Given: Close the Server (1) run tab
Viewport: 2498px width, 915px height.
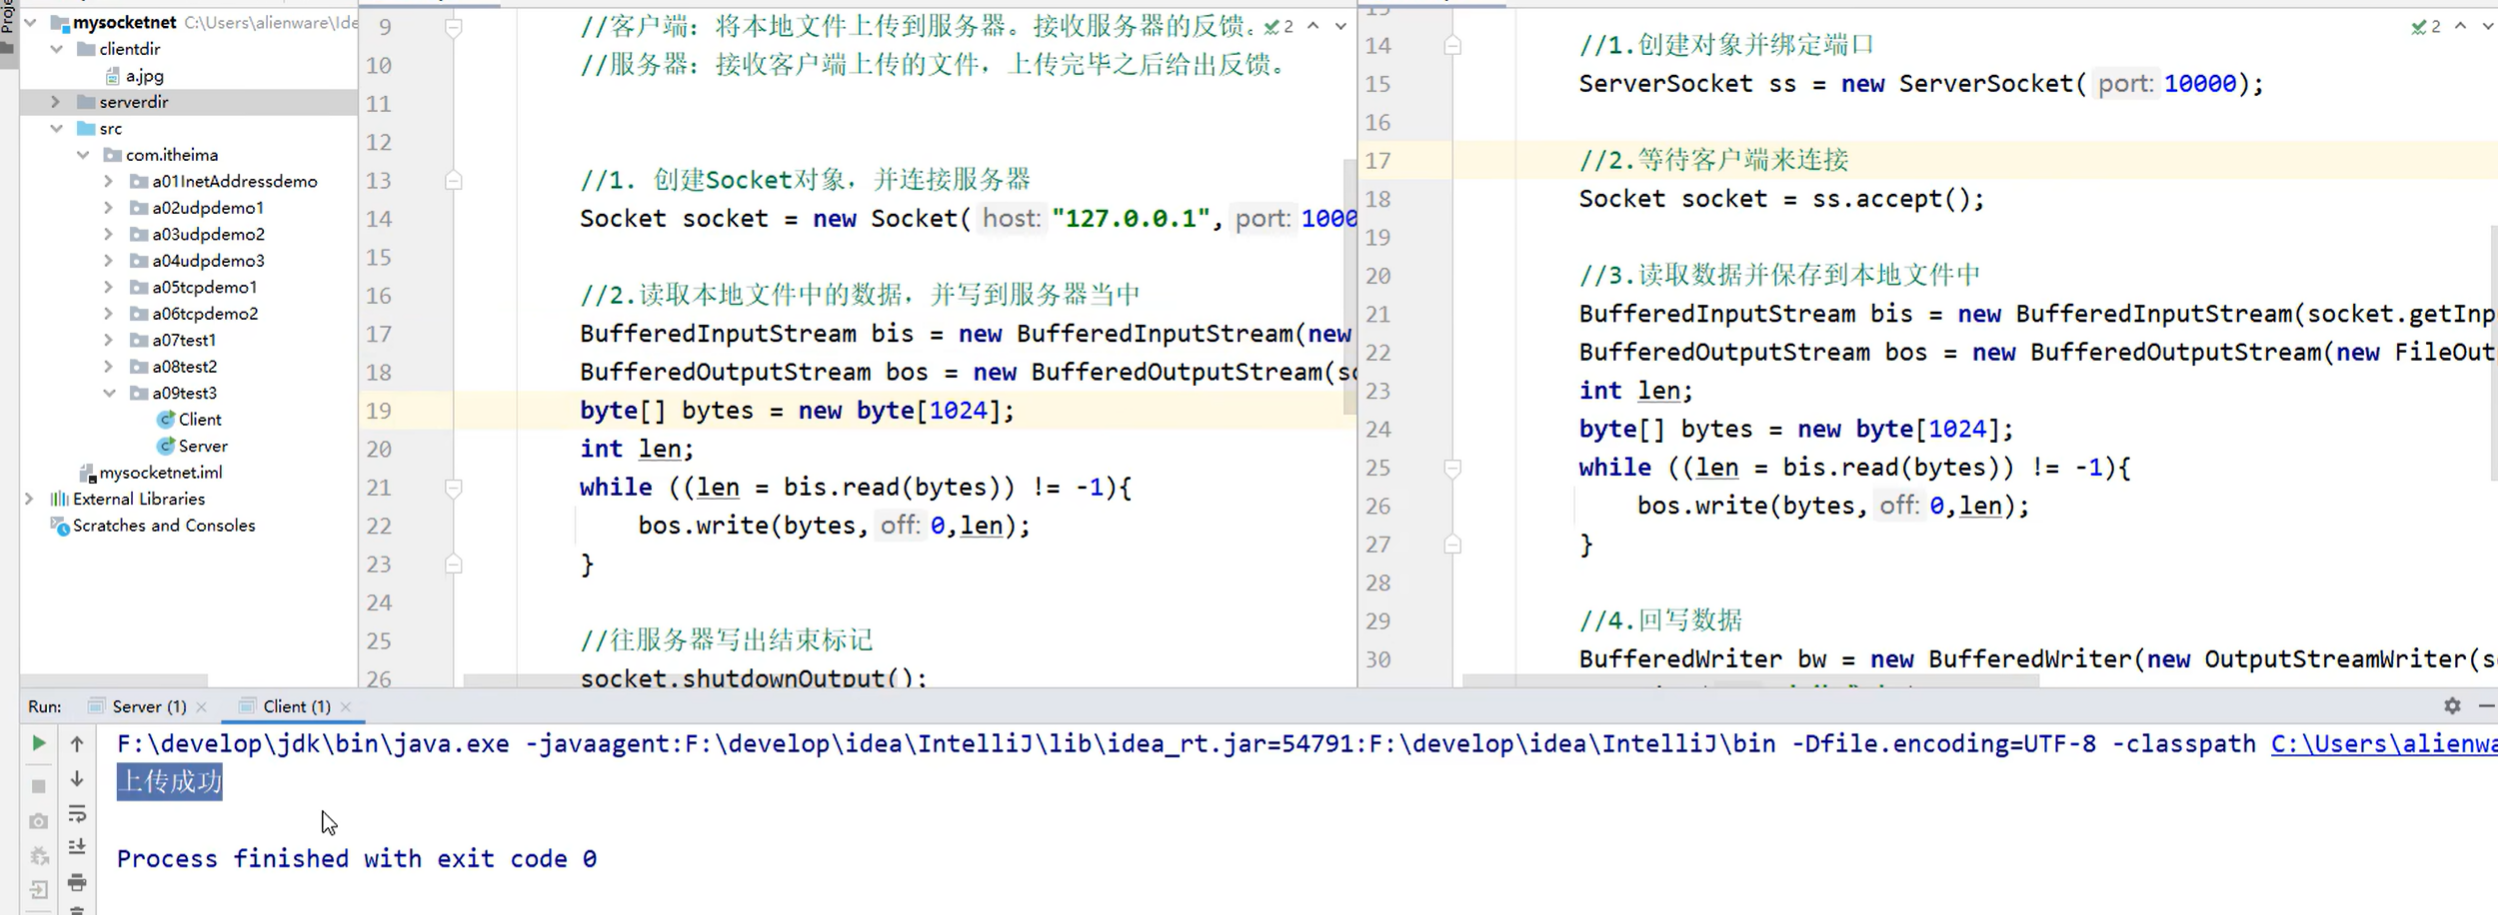Looking at the screenshot, I should [x=201, y=707].
